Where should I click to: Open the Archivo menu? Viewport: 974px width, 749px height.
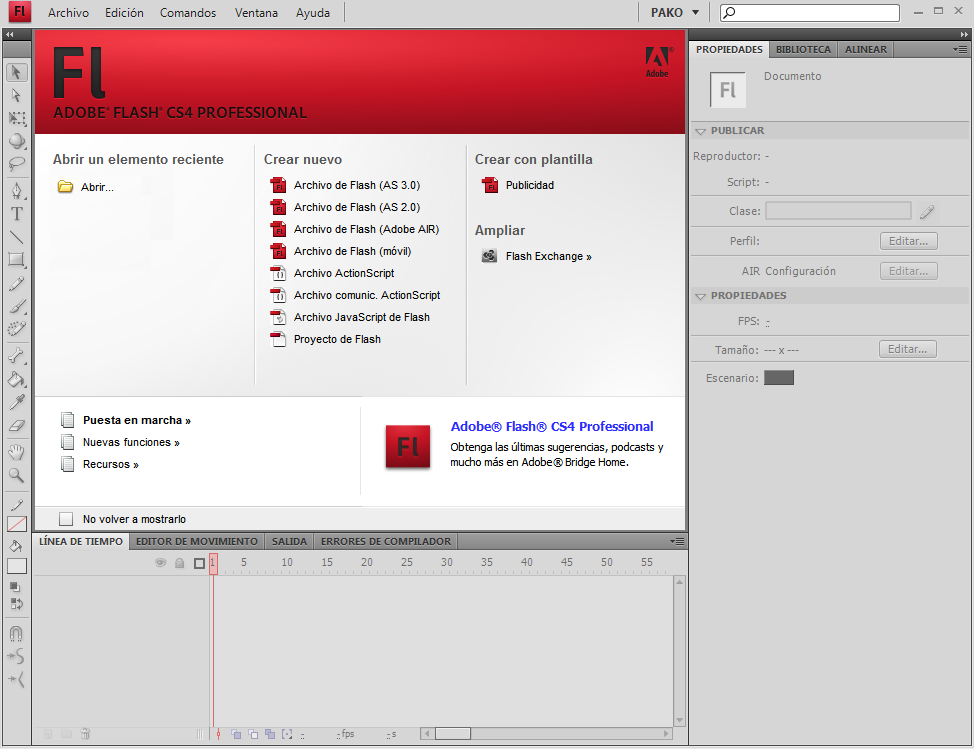tap(68, 12)
